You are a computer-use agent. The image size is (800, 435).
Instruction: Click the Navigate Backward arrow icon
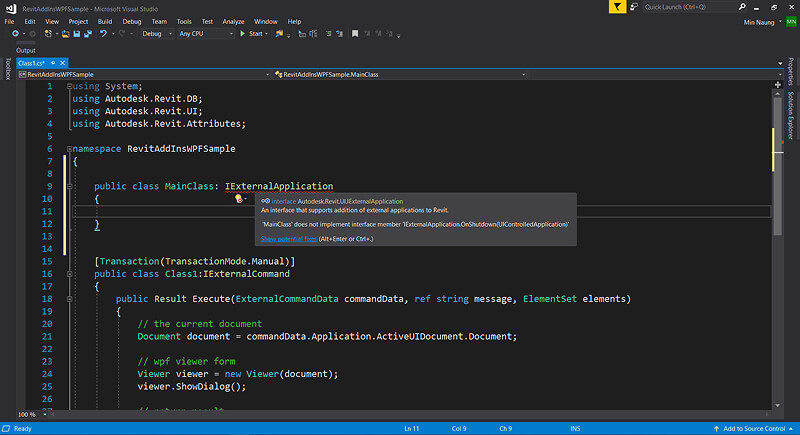17,33
